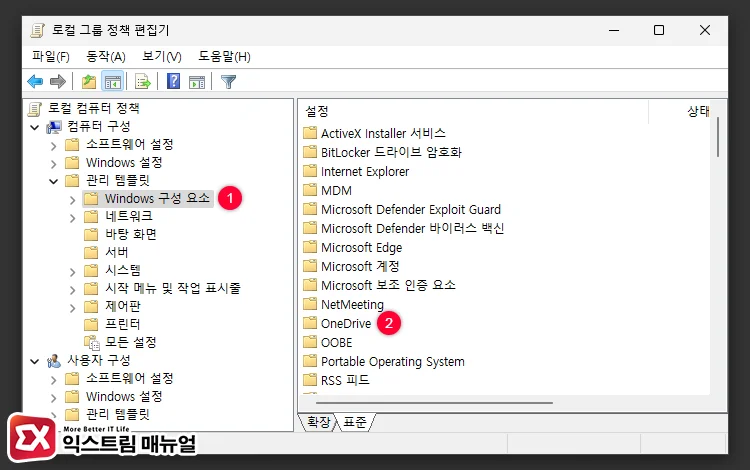Expand the 제어판 node

(72, 308)
